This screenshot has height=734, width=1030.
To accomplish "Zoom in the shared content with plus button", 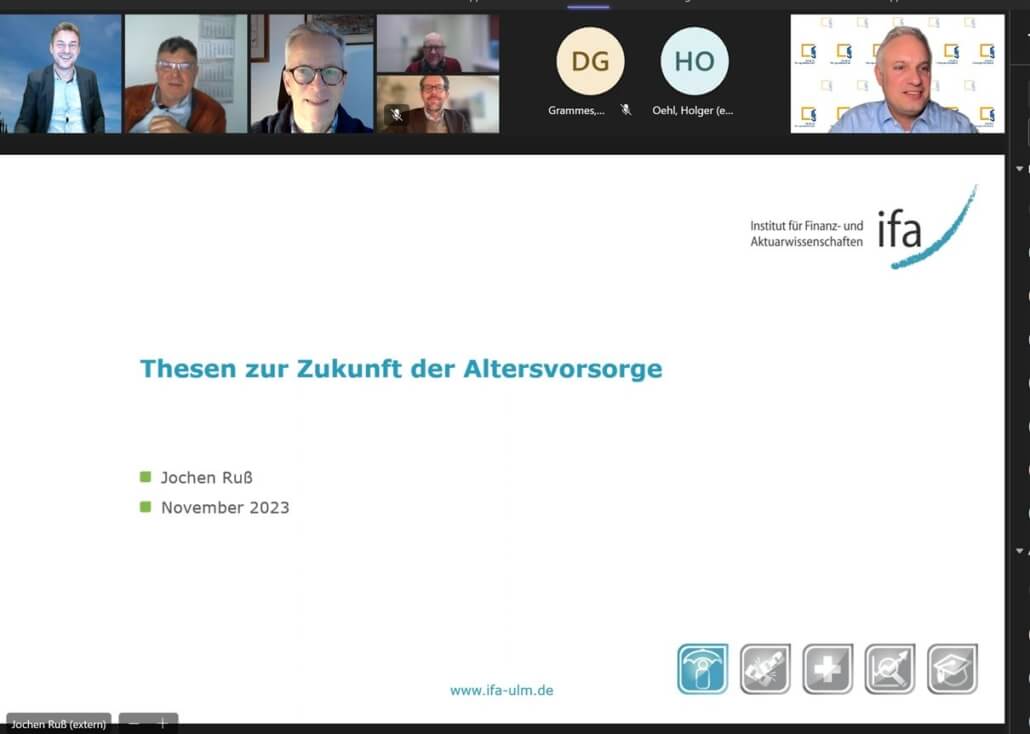I will coord(162,723).
